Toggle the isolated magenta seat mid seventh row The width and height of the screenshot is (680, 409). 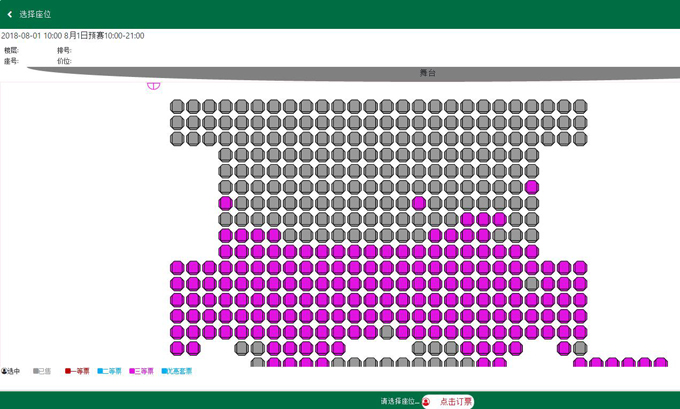(x=419, y=203)
